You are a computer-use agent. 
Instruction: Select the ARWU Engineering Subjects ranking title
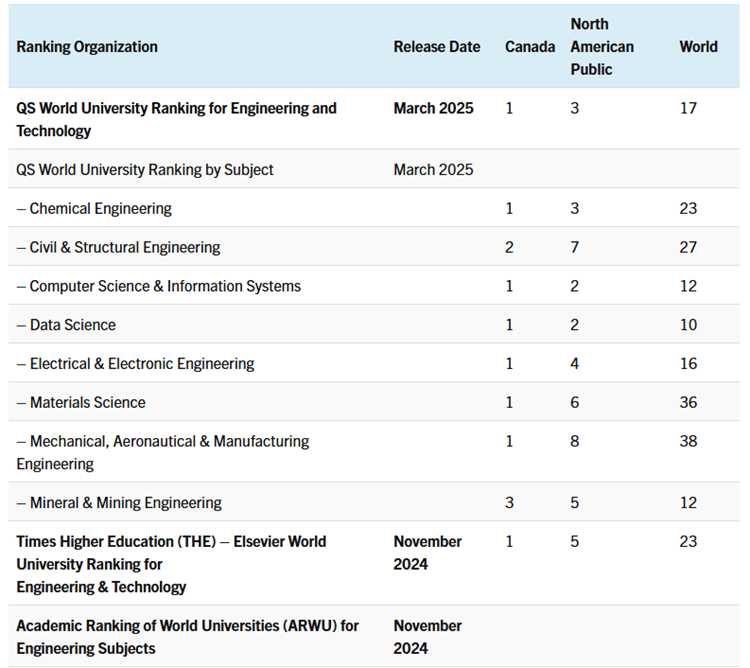click(187, 637)
